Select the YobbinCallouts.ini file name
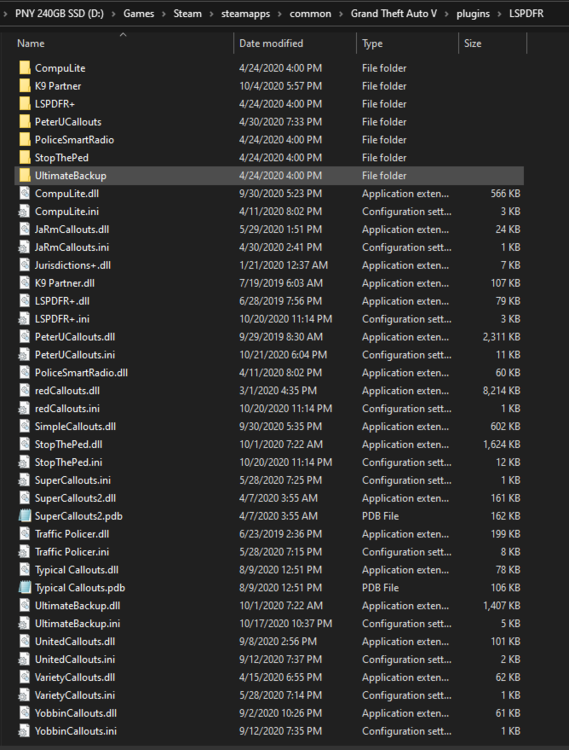The image size is (569, 750). 76,731
